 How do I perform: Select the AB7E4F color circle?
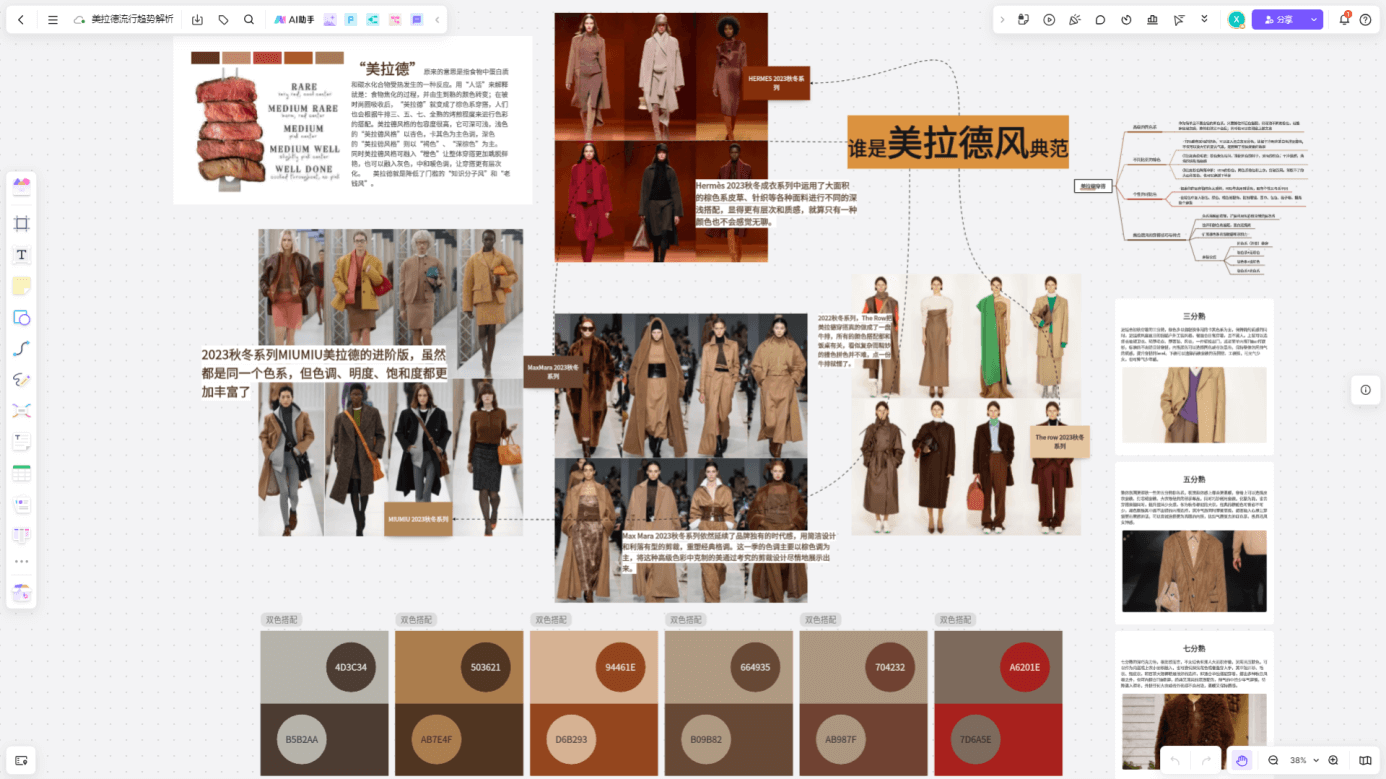point(437,740)
